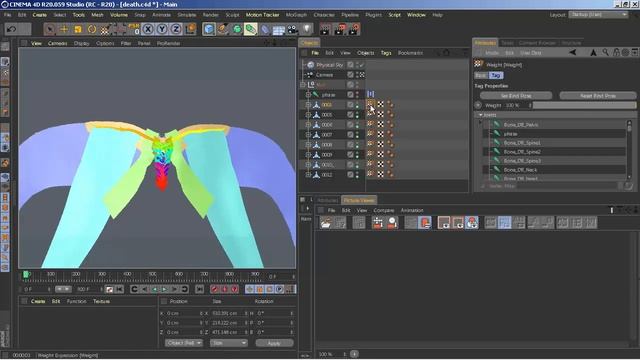Image resolution: width=640 pixels, height=360 pixels.
Task: Click the Joints list scrollbar
Action: (629, 150)
